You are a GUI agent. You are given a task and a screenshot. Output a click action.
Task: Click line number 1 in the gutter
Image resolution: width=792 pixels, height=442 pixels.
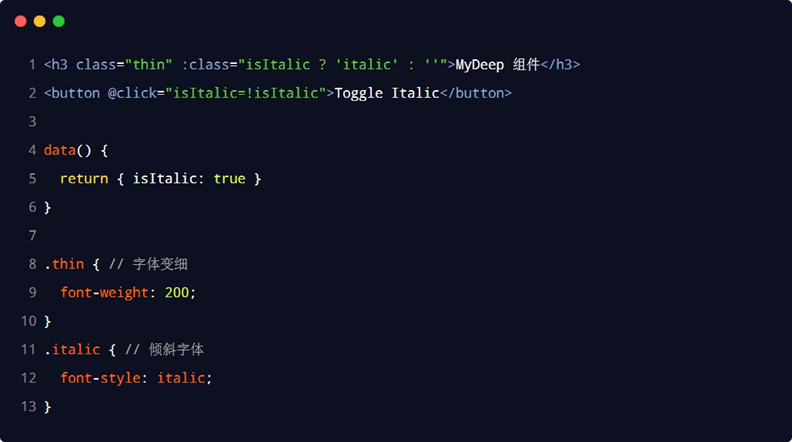32,65
